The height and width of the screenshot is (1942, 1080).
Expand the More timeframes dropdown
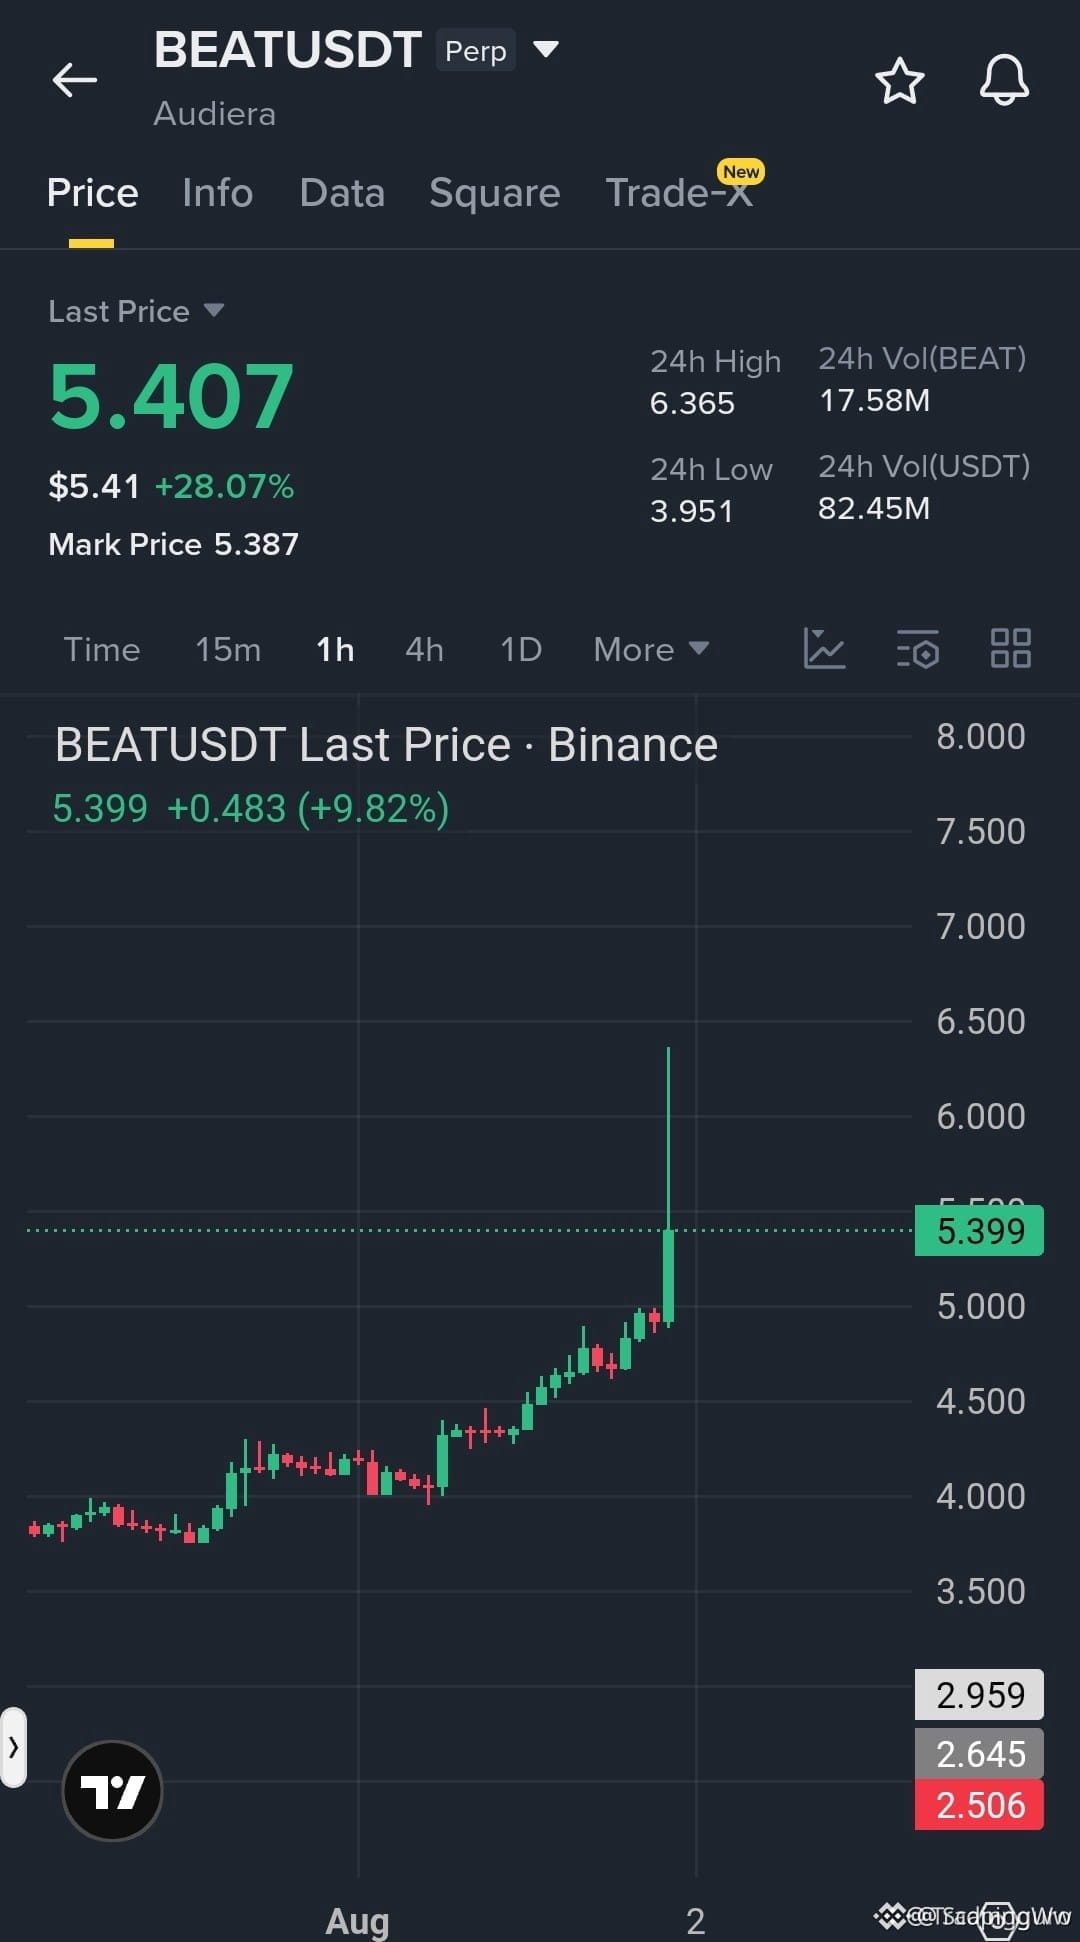(651, 649)
